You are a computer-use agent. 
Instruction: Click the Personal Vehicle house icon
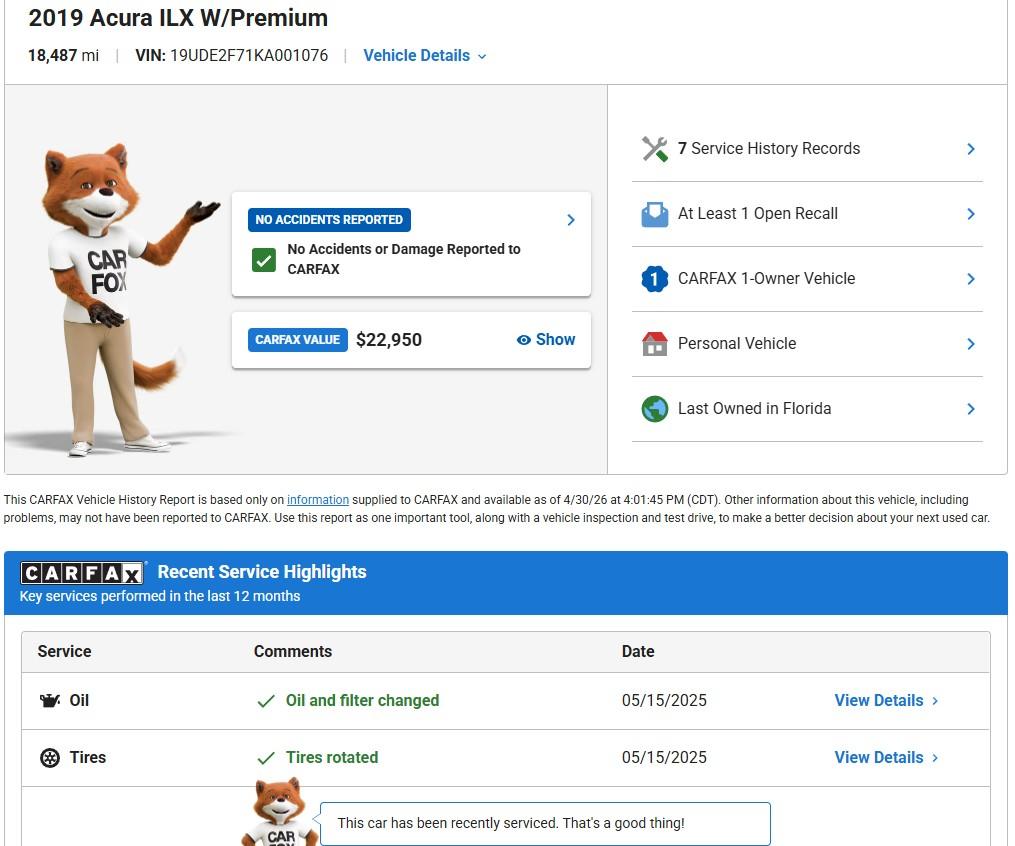pos(654,344)
